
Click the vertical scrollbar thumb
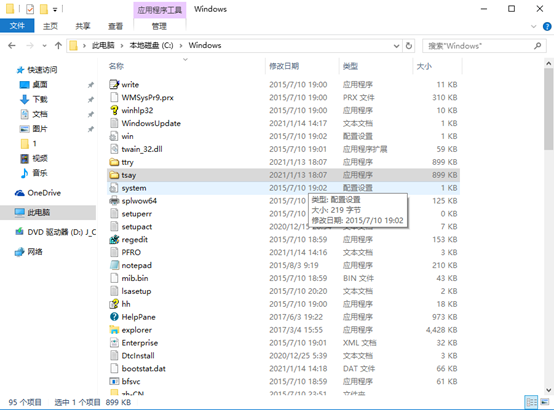point(548,109)
